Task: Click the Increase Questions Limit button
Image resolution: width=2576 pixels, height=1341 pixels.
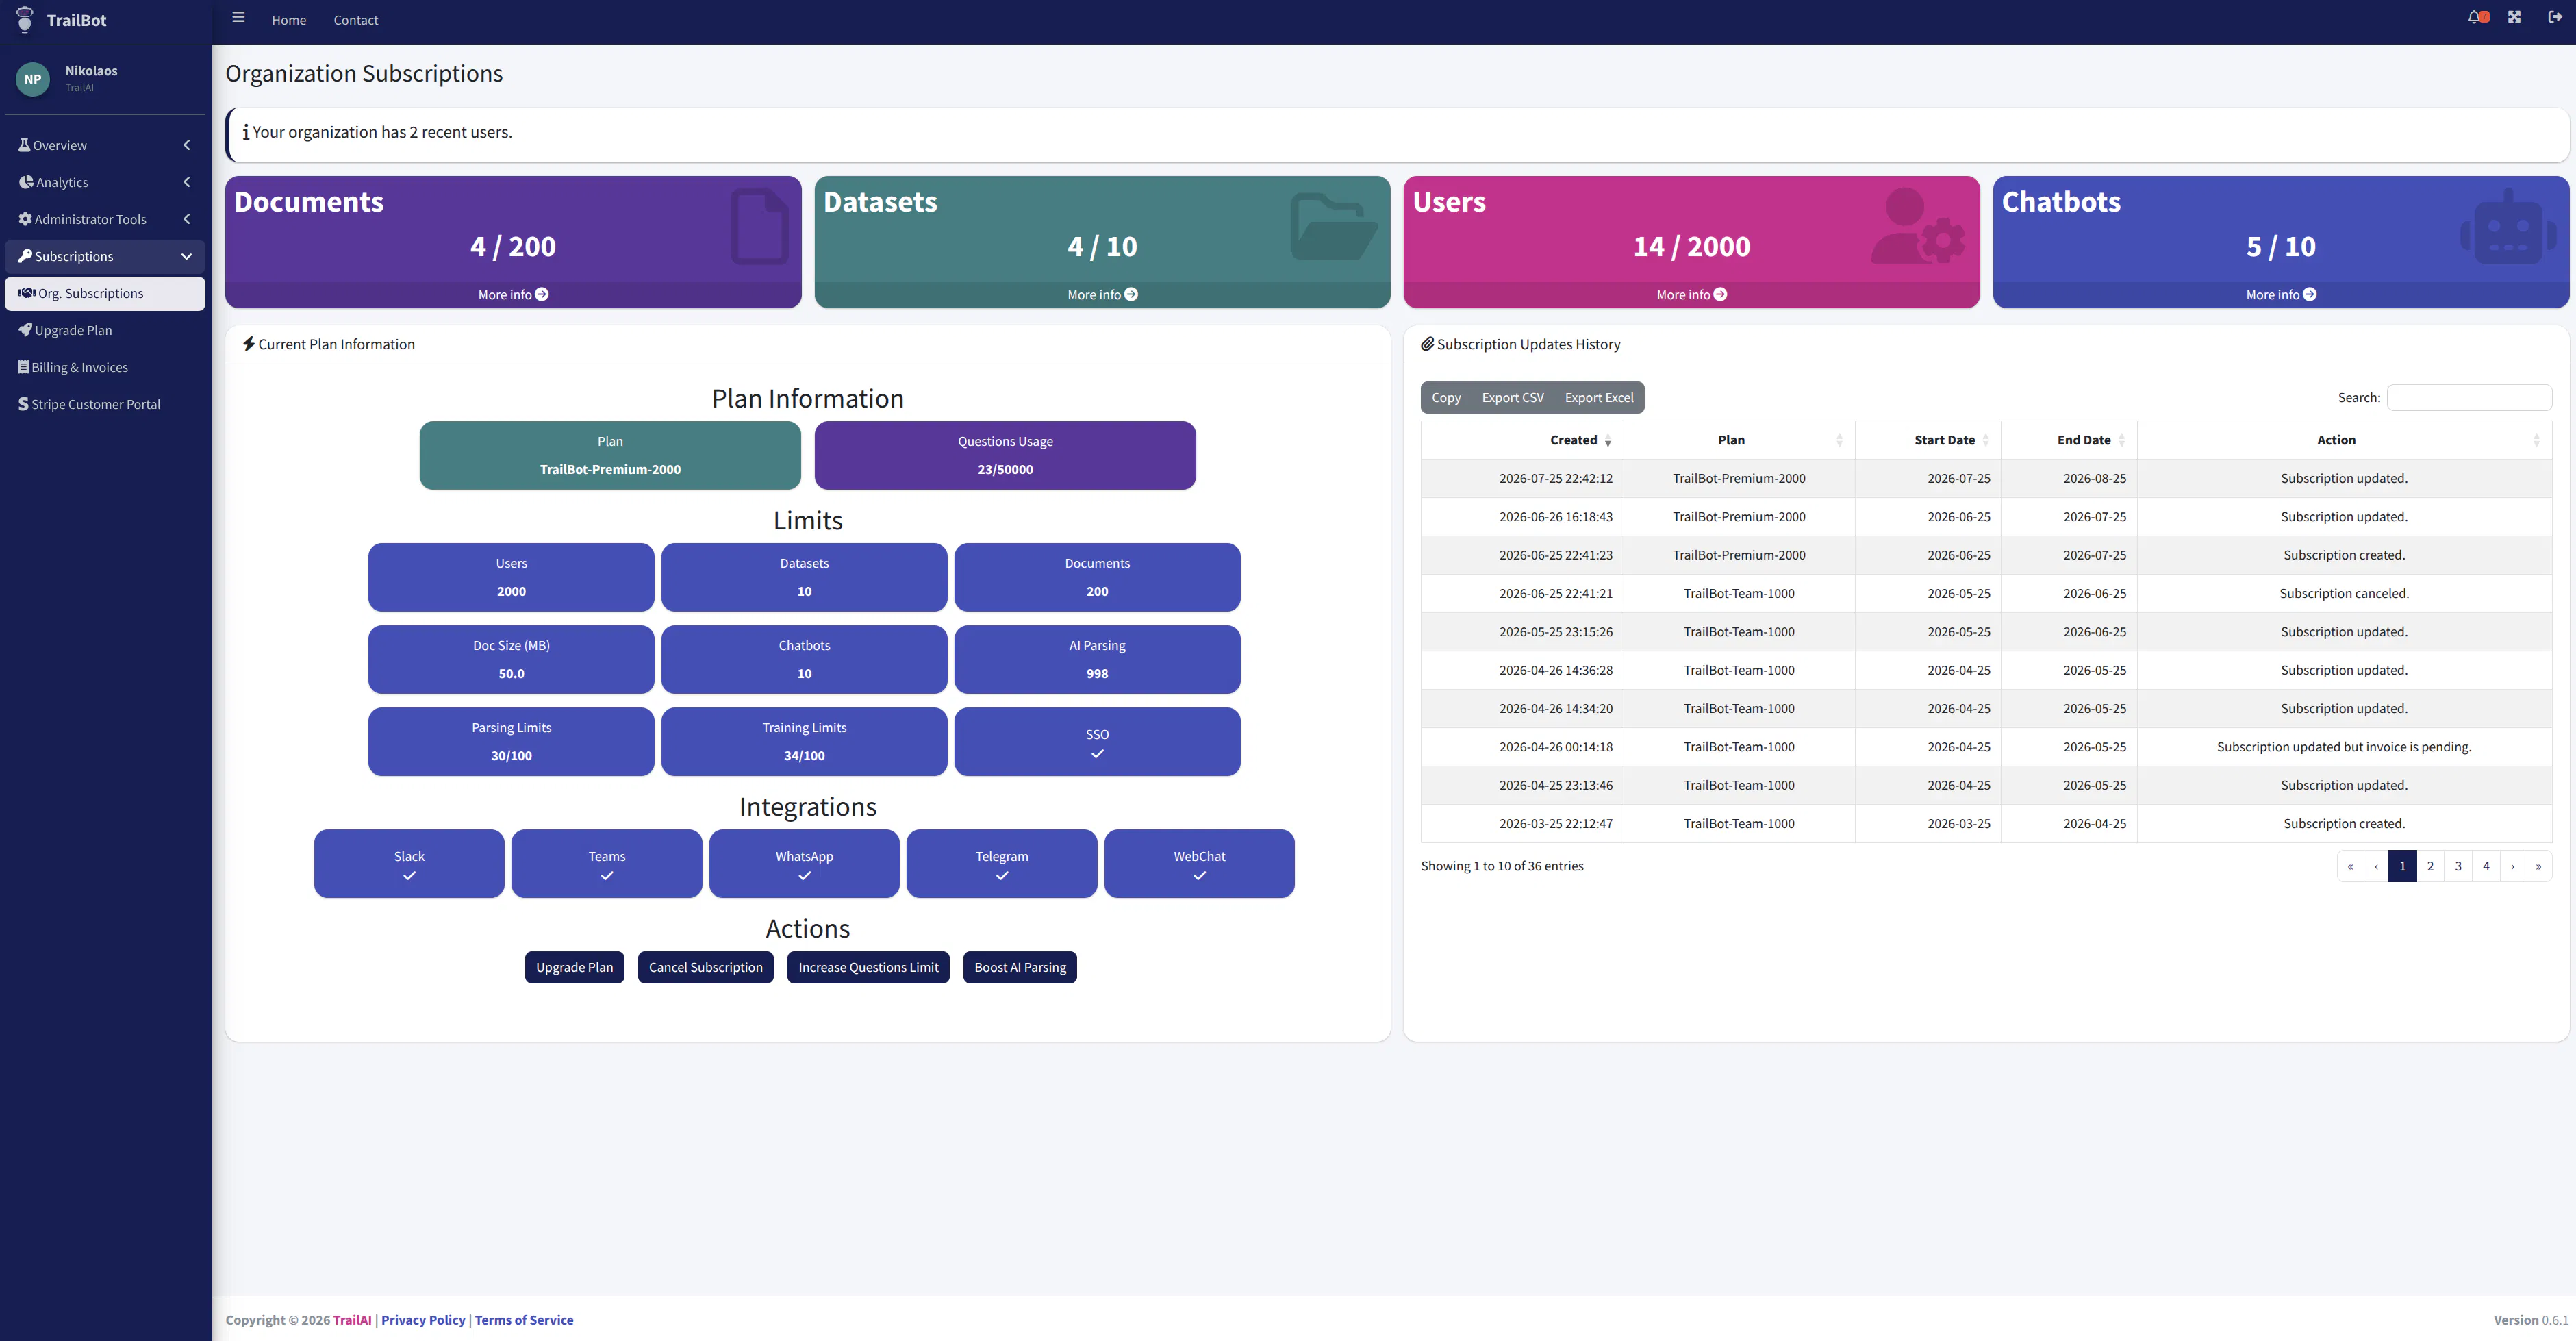Action: (x=868, y=967)
